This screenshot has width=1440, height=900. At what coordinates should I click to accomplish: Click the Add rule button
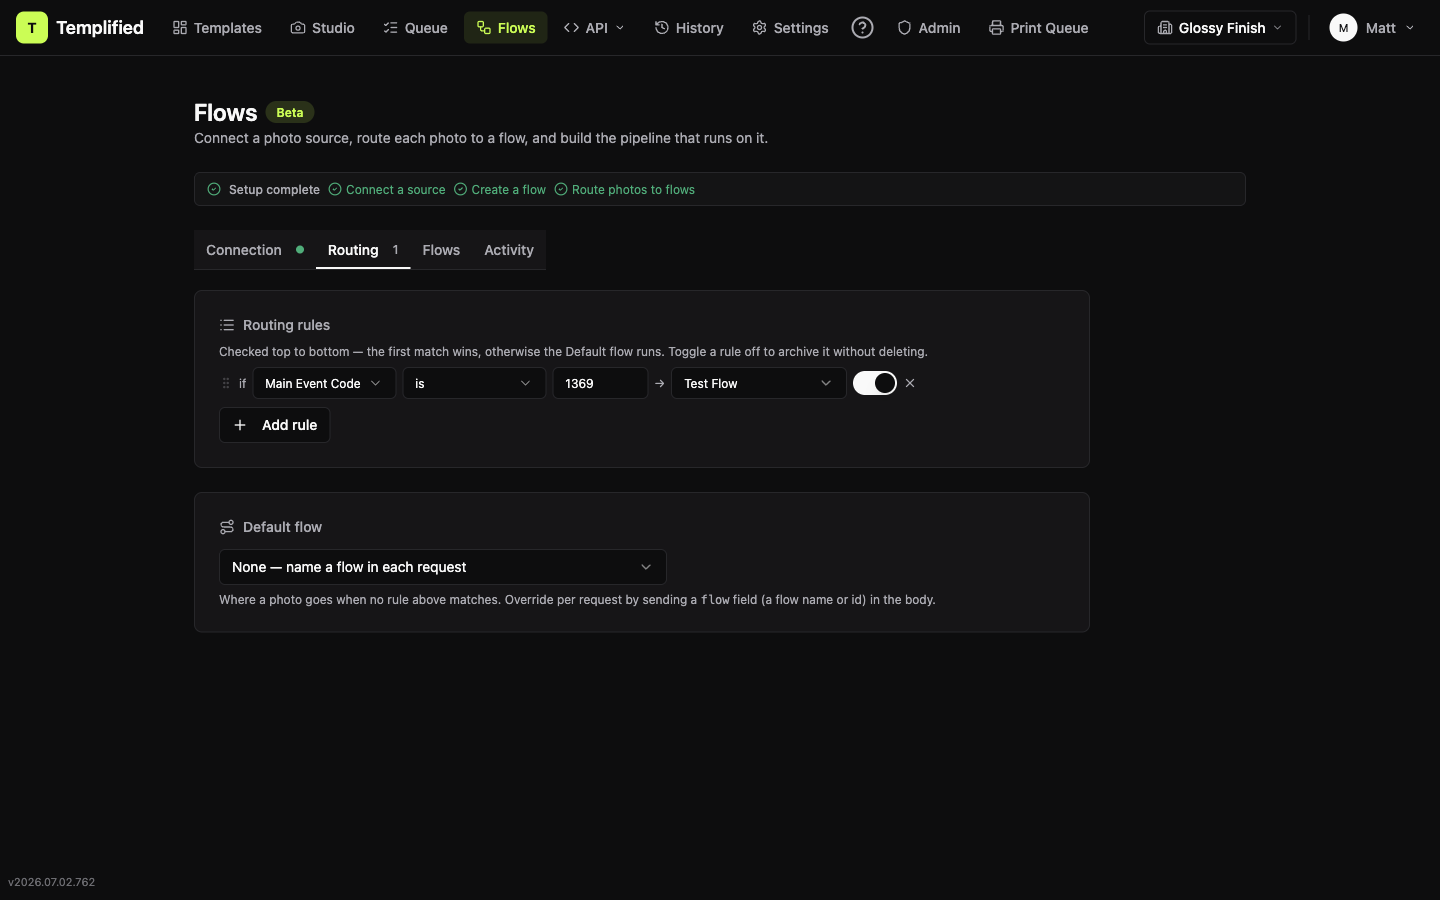[x=275, y=425]
